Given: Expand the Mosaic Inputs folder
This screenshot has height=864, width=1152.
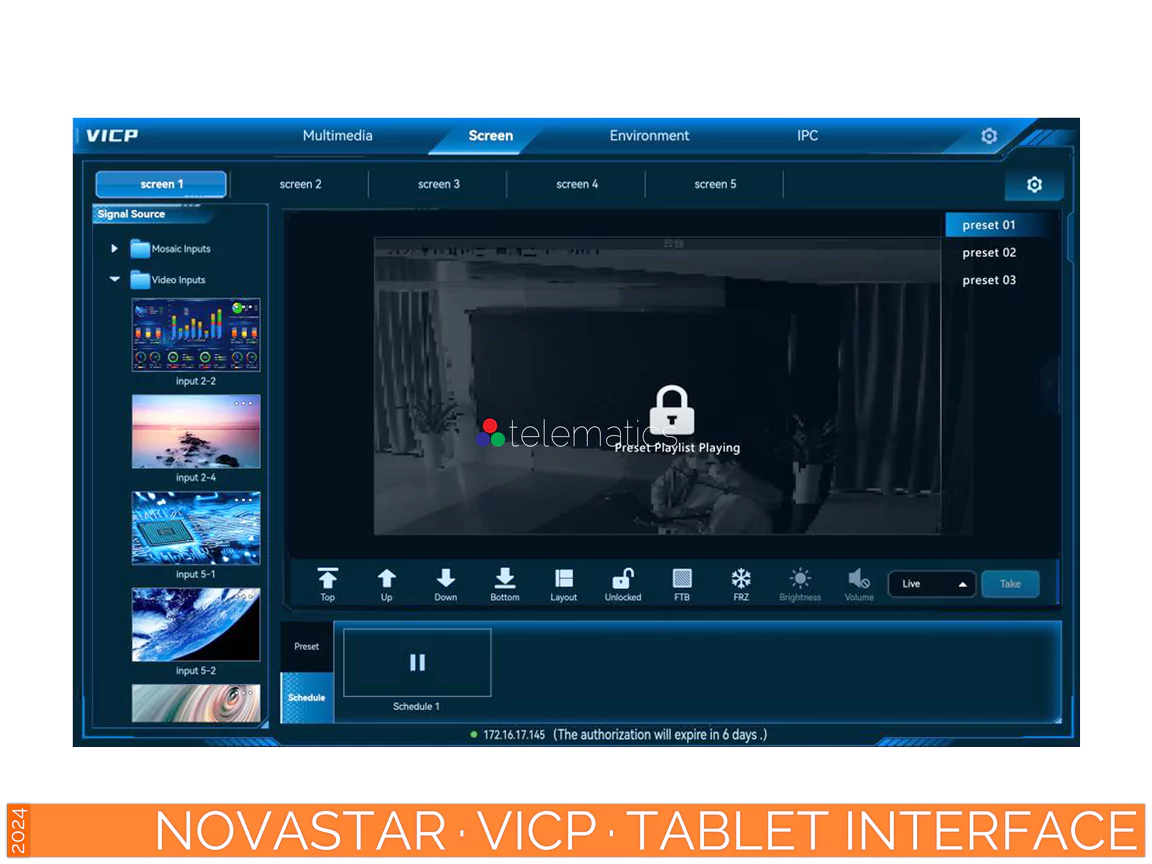Looking at the screenshot, I should [115, 249].
